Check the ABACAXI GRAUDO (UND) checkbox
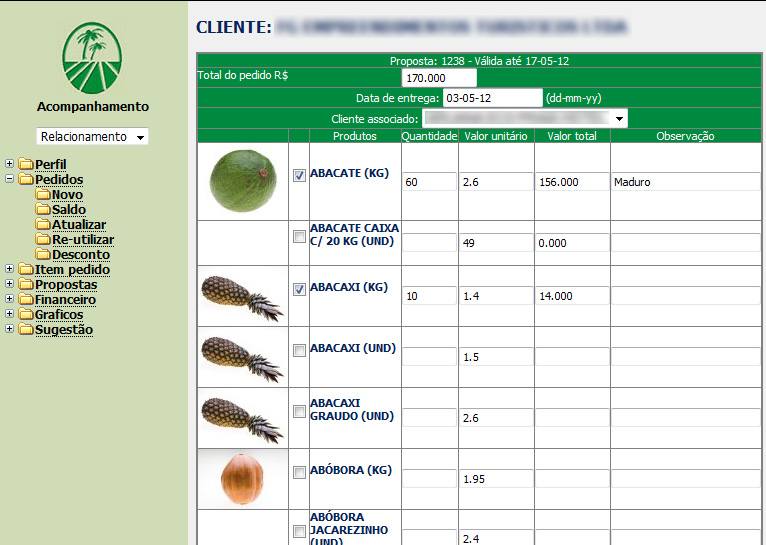 299,411
